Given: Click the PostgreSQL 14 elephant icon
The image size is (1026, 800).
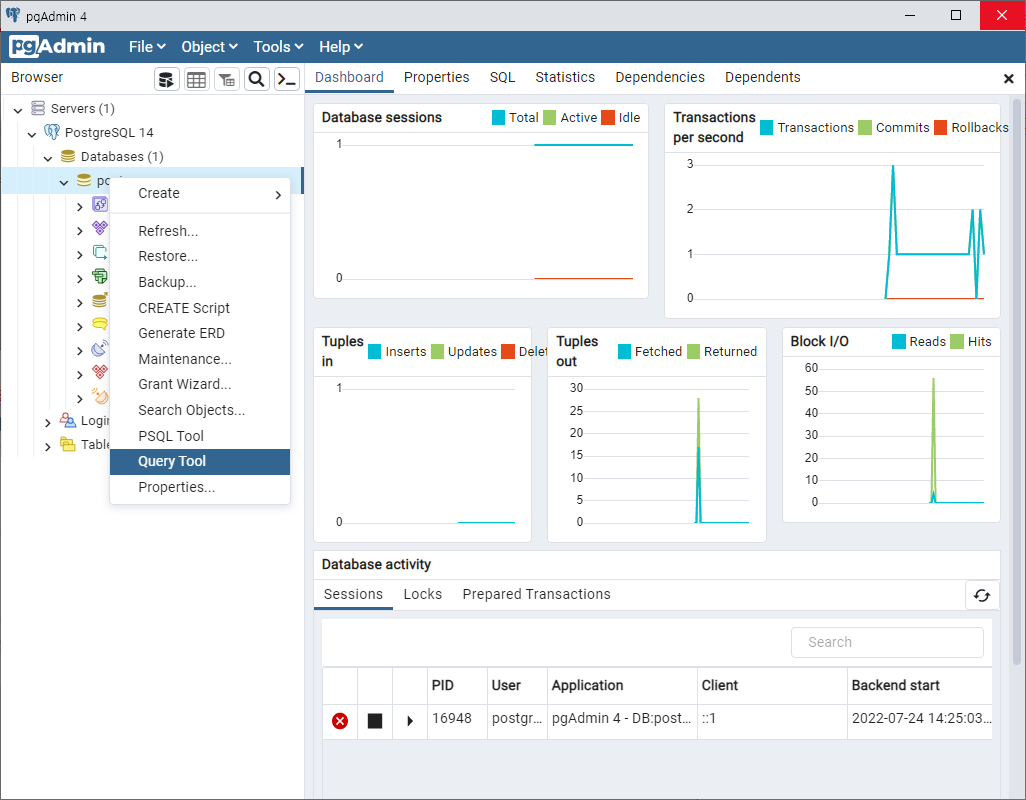Looking at the screenshot, I should 52,132.
